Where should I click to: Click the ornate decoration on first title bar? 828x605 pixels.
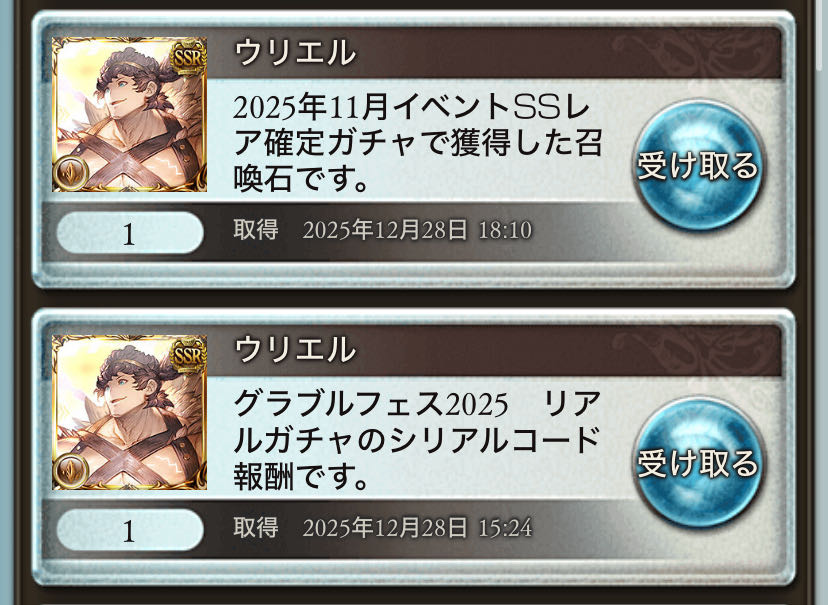coord(696,52)
